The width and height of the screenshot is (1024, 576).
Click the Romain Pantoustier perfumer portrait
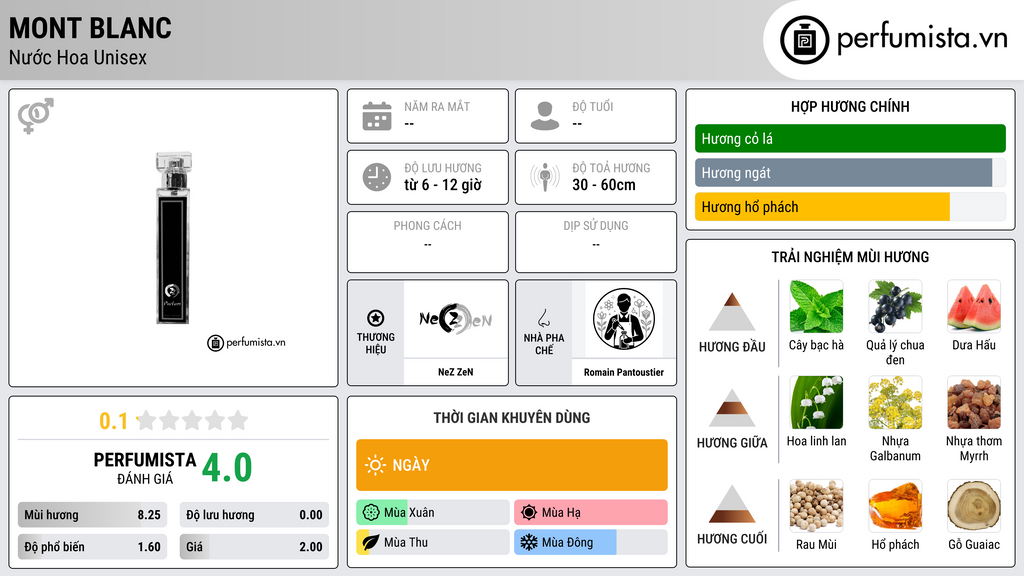click(624, 319)
